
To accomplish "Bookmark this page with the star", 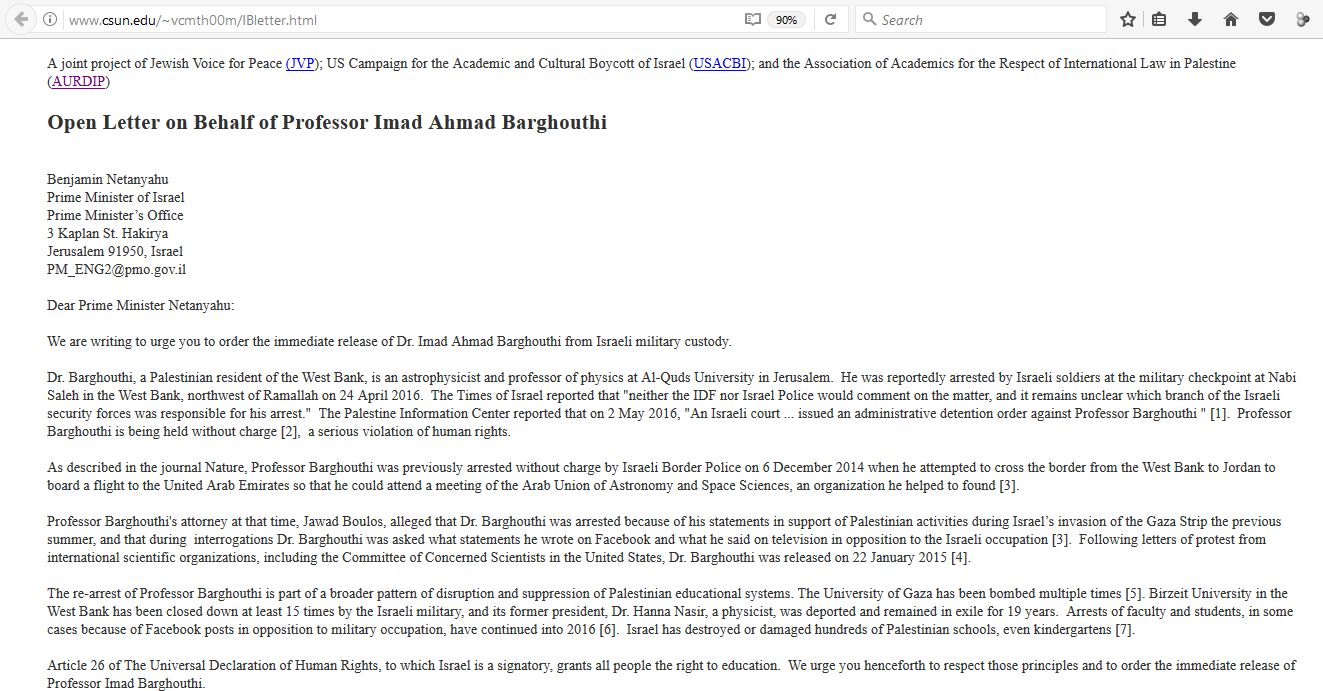I will (1128, 19).
